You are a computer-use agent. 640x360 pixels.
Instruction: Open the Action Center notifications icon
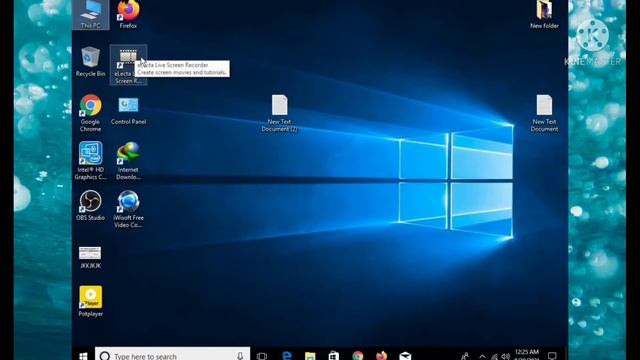pyautogui.click(x=552, y=356)
